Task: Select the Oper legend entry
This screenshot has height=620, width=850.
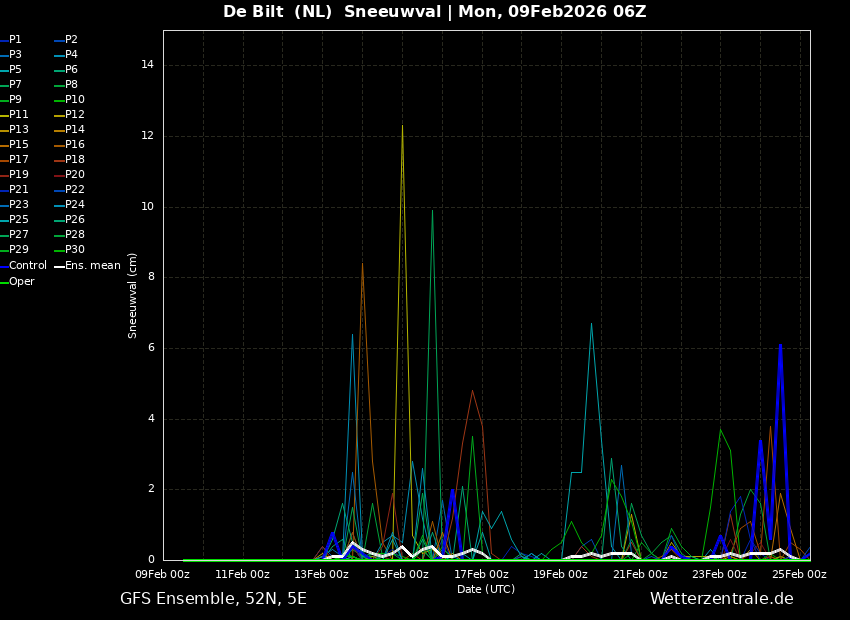Action: tap(21, 282)
